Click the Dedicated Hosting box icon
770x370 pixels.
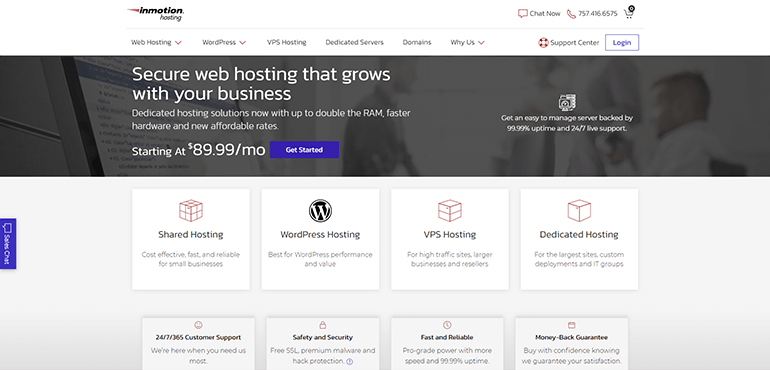[x=579, y=210]
